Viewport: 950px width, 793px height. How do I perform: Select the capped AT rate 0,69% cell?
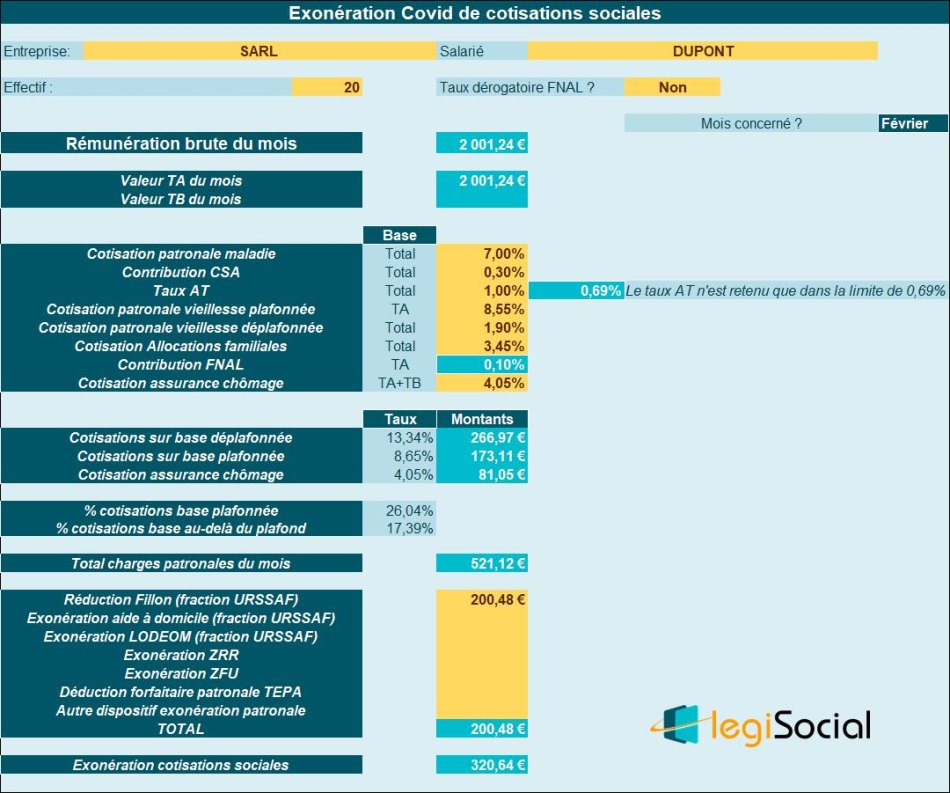click(575, 291)
